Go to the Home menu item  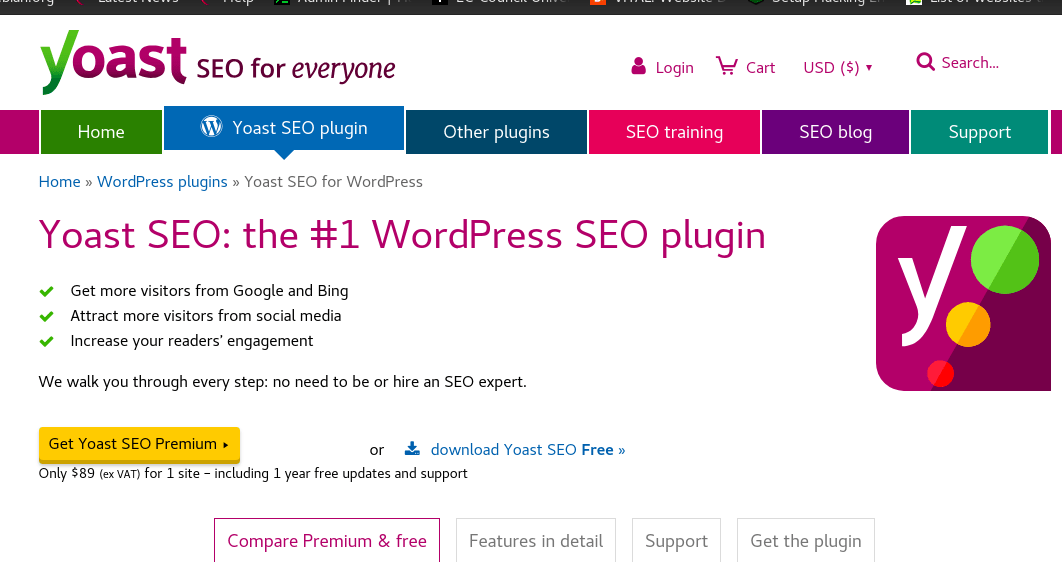[101, 132]
